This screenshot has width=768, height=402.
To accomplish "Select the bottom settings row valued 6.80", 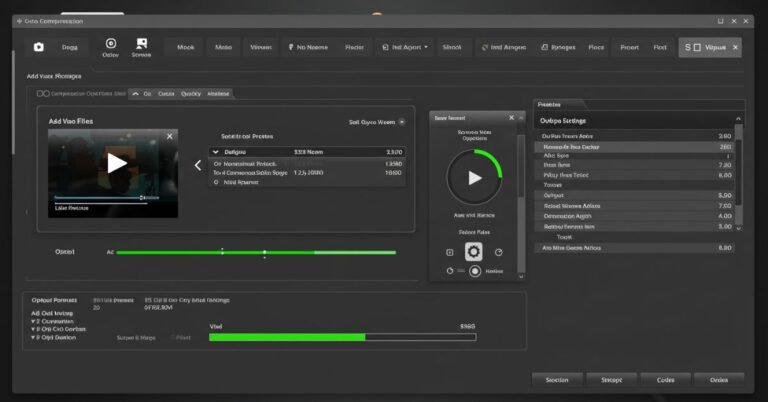I will 635,248.
